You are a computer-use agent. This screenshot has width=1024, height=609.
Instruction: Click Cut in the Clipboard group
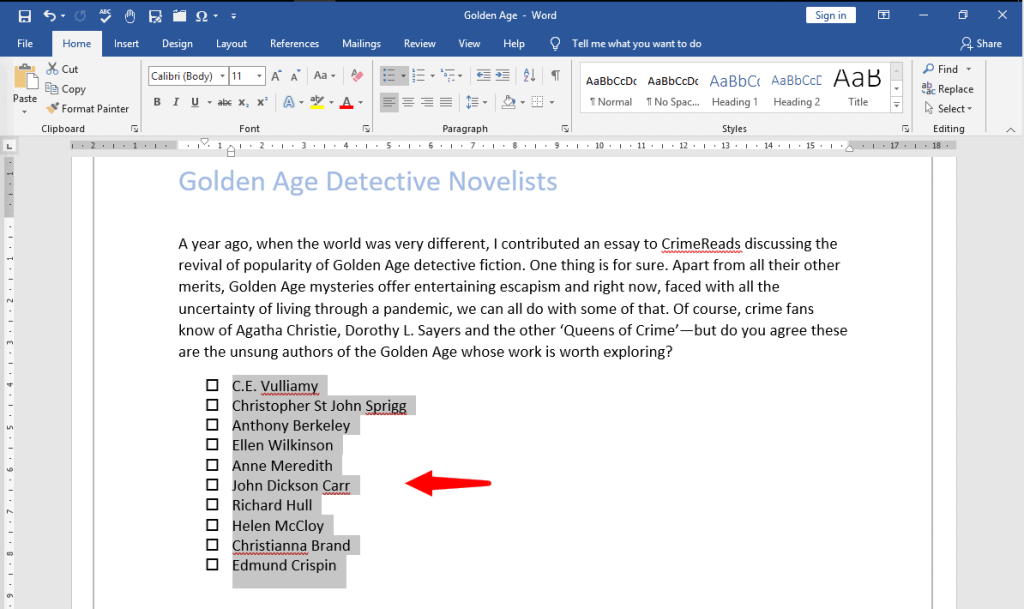point(63,69)
